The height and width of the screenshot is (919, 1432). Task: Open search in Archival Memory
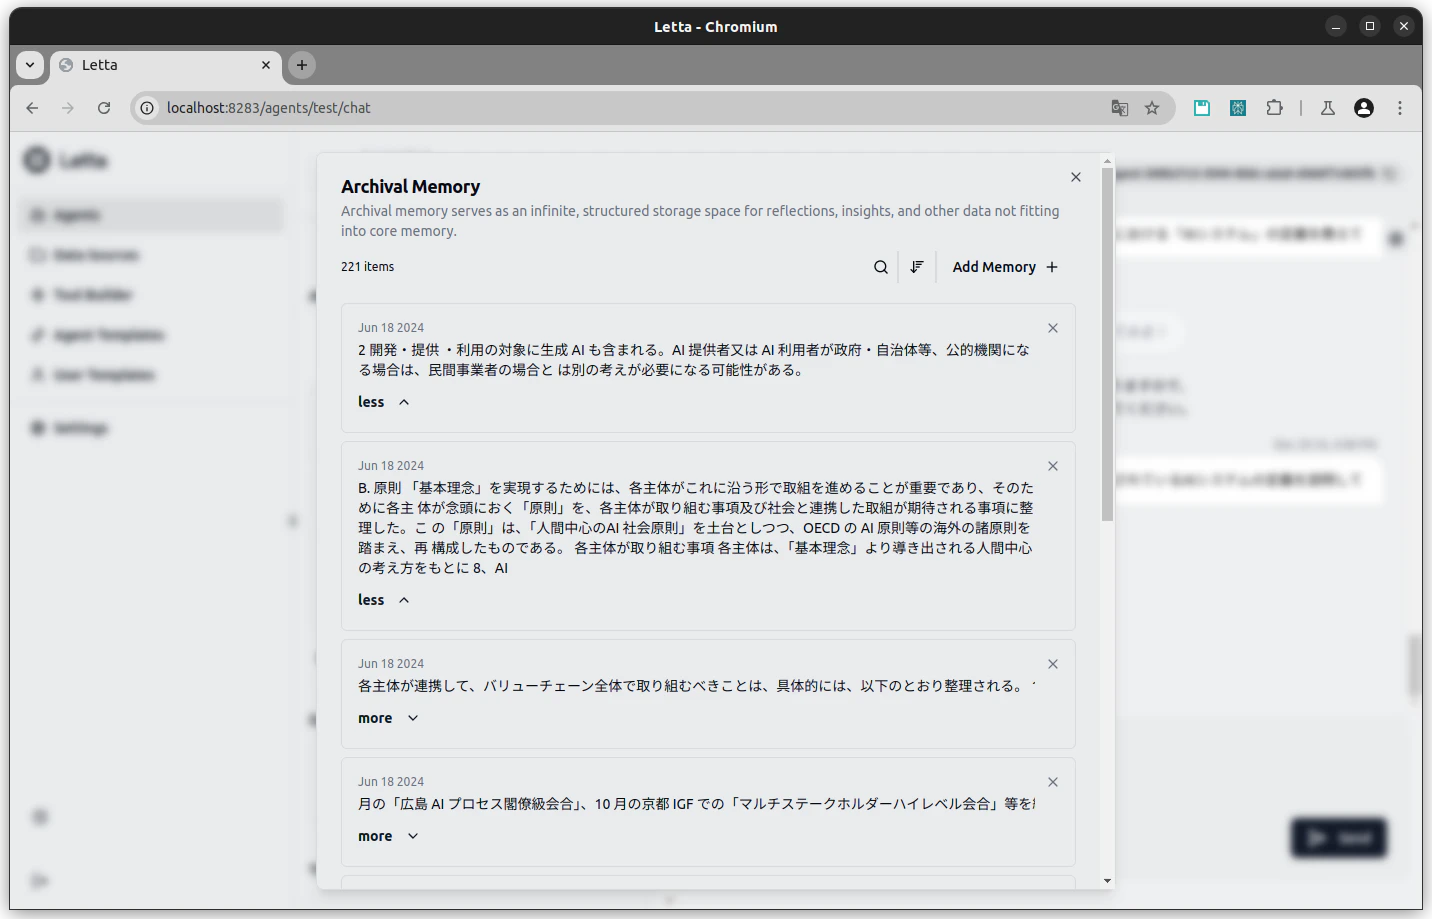(881, 267)
